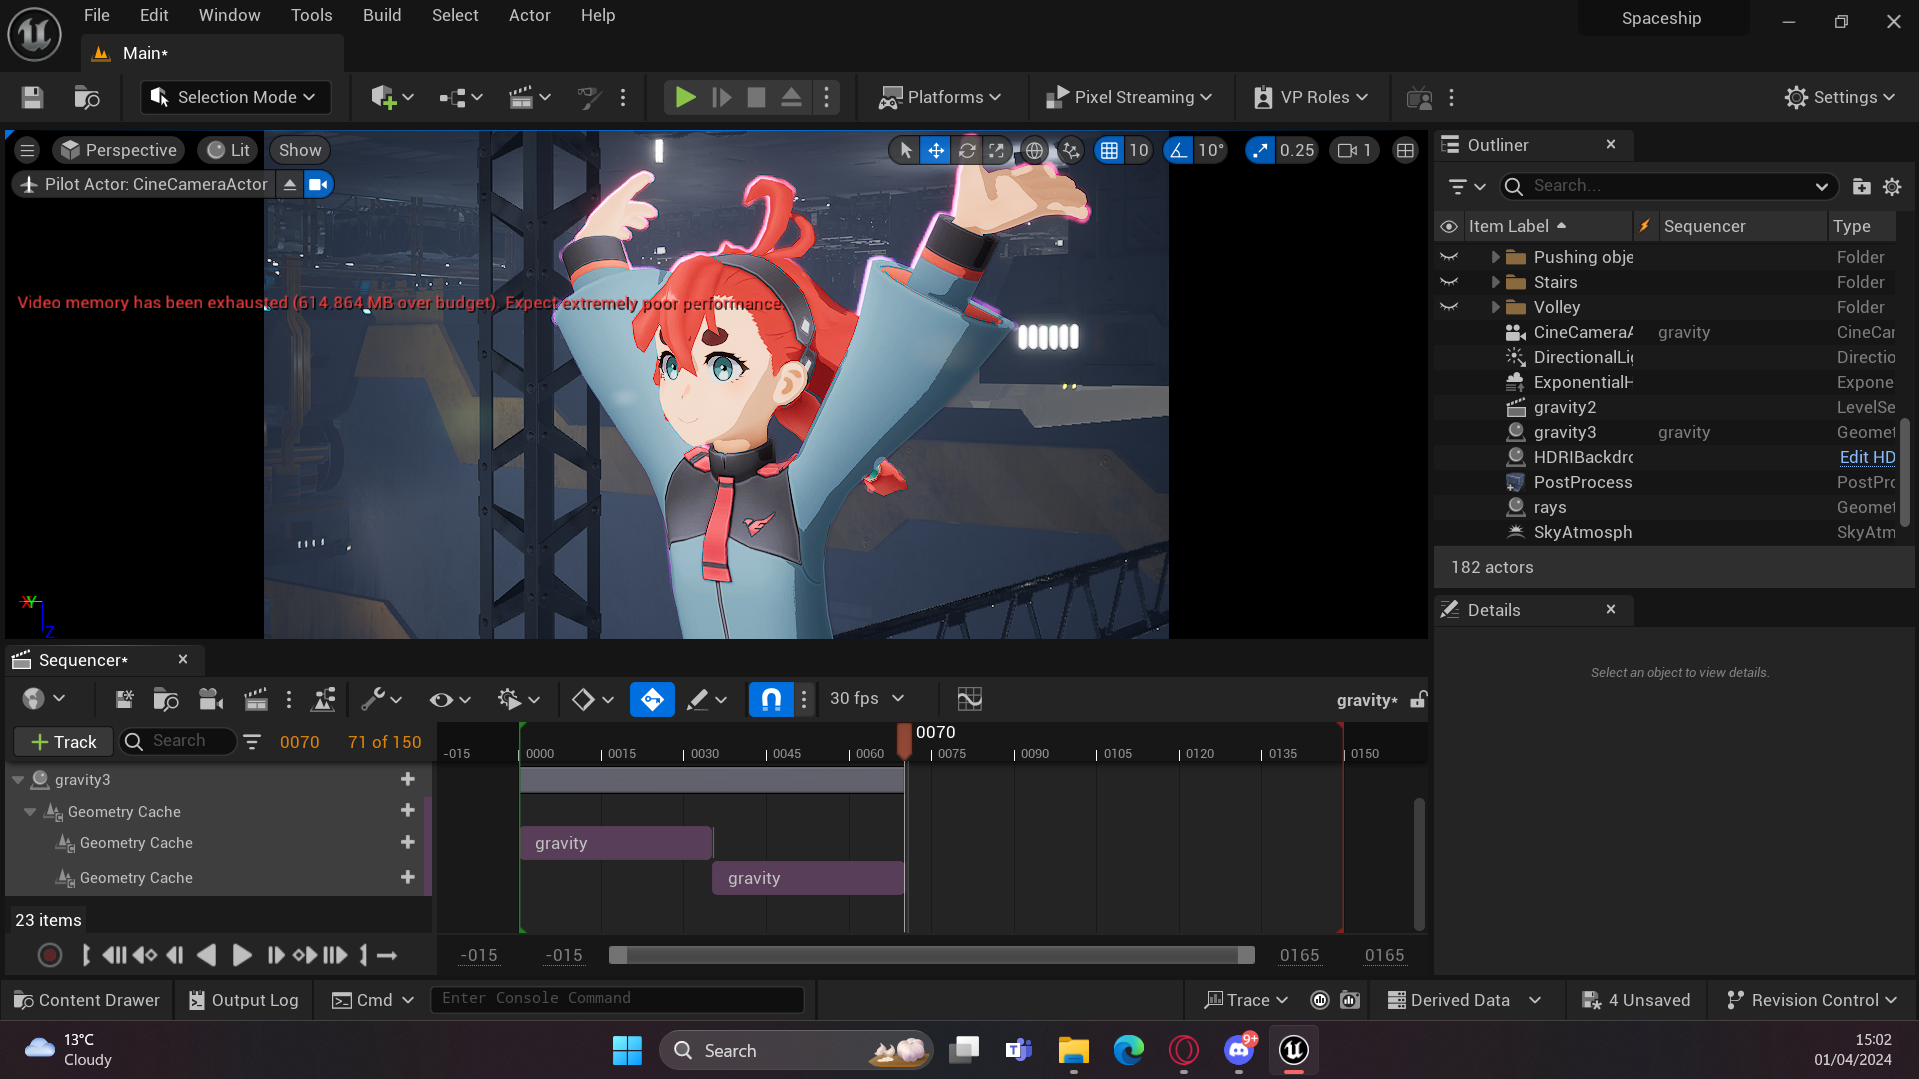Open the Window menu
This screenshot has height=1079, width=1919.
[229, 15]
